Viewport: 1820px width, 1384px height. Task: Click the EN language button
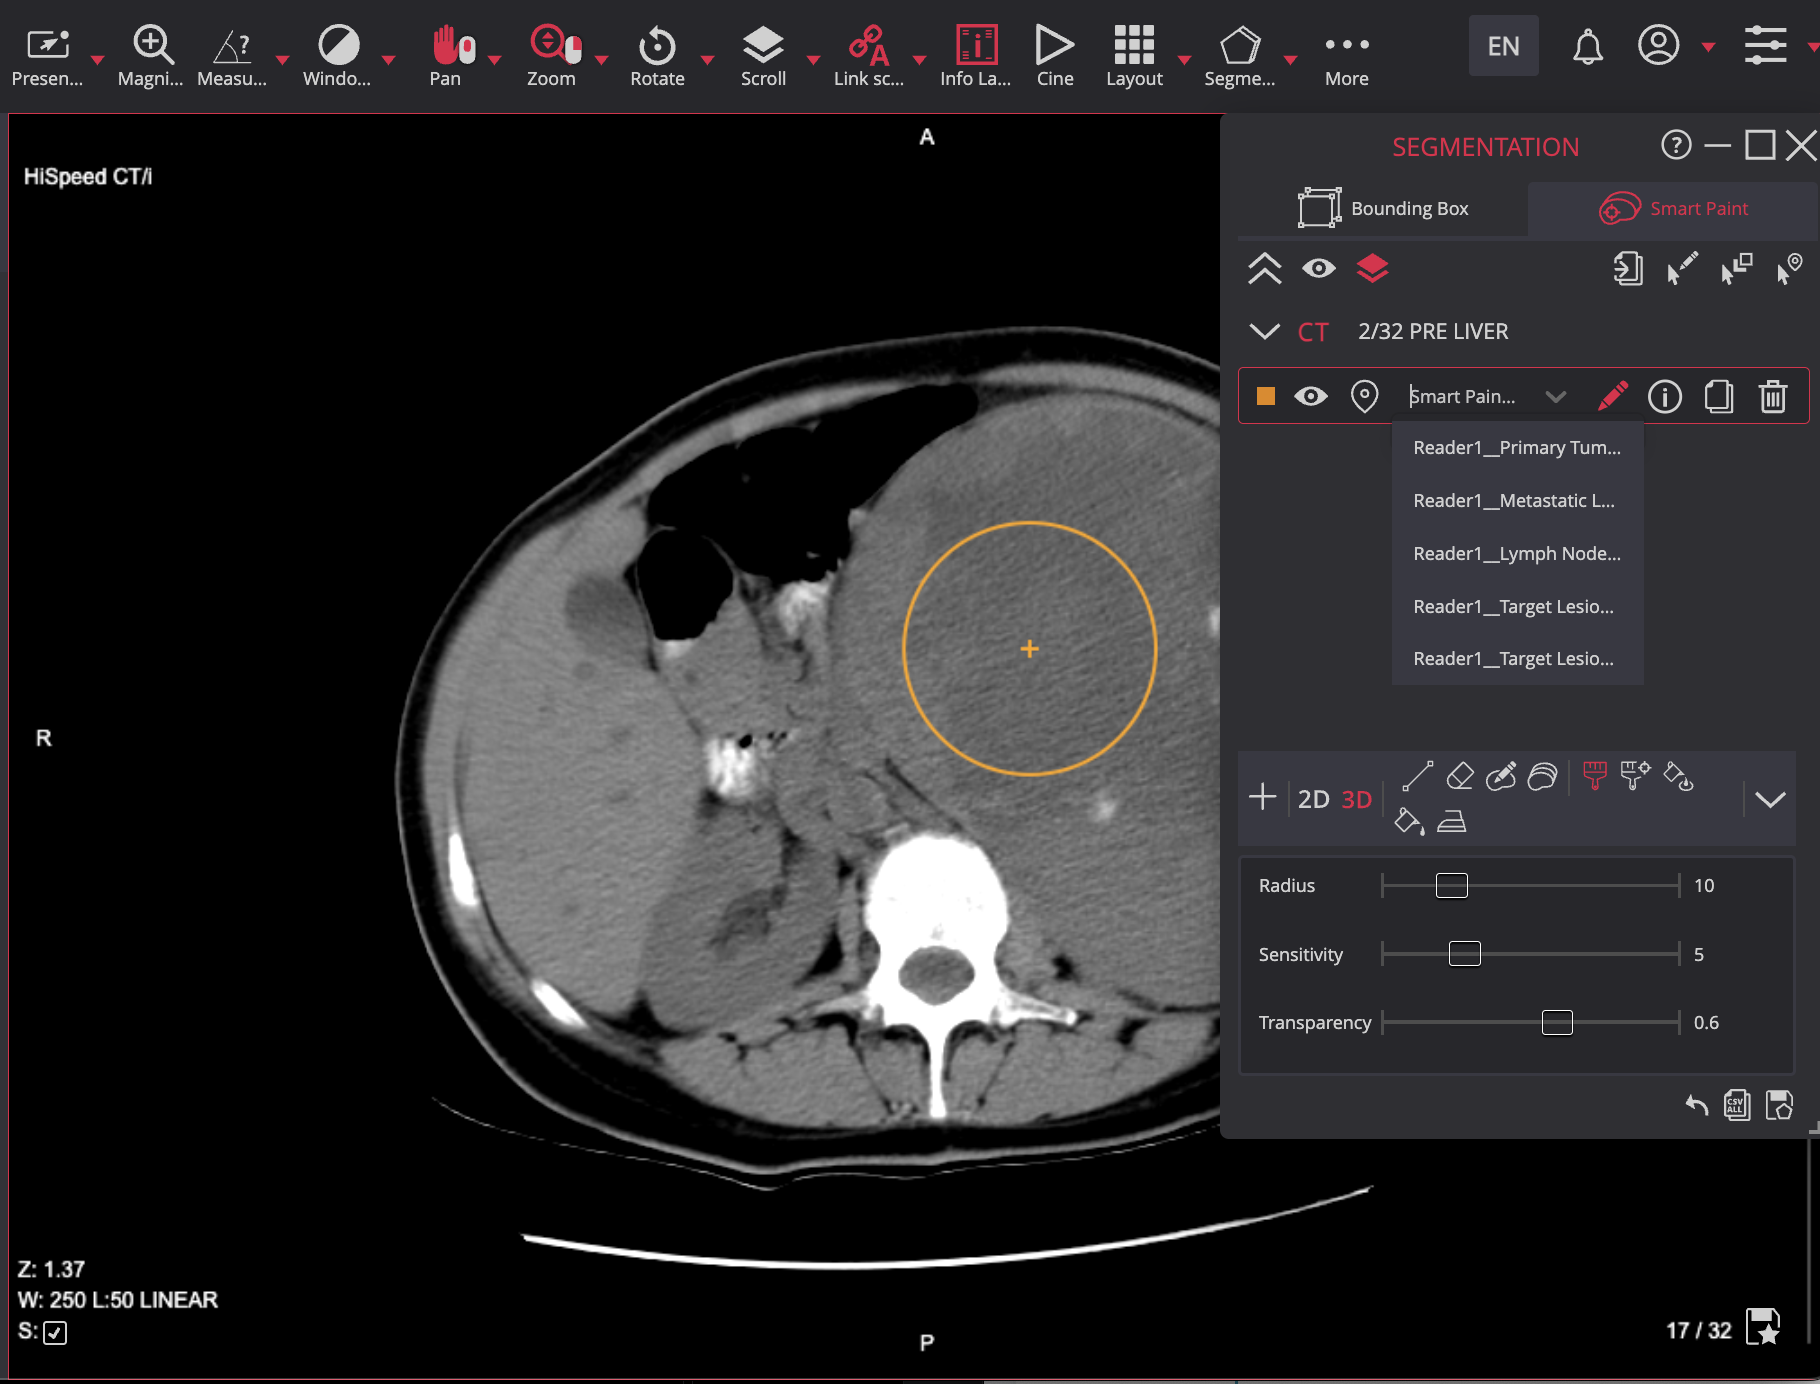pos(1503,46)
